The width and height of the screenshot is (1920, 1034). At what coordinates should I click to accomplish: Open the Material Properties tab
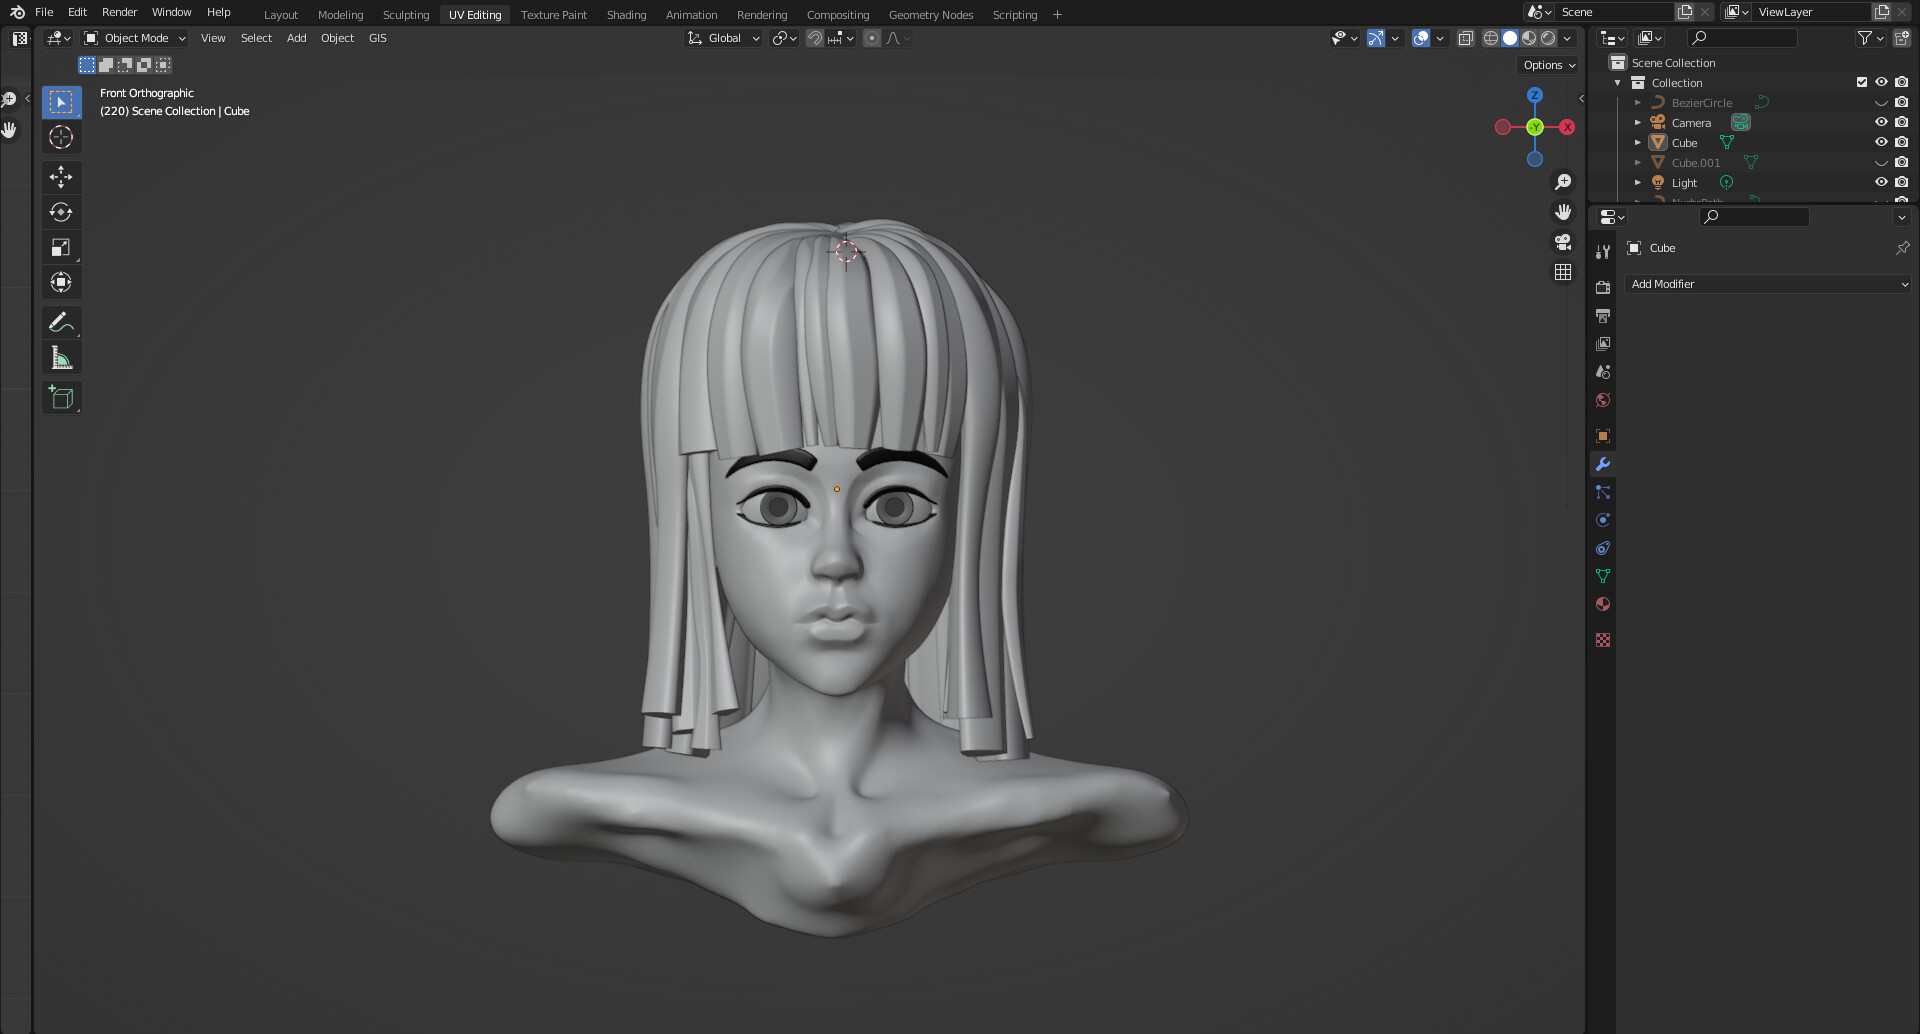click(x=1602, y=604)
